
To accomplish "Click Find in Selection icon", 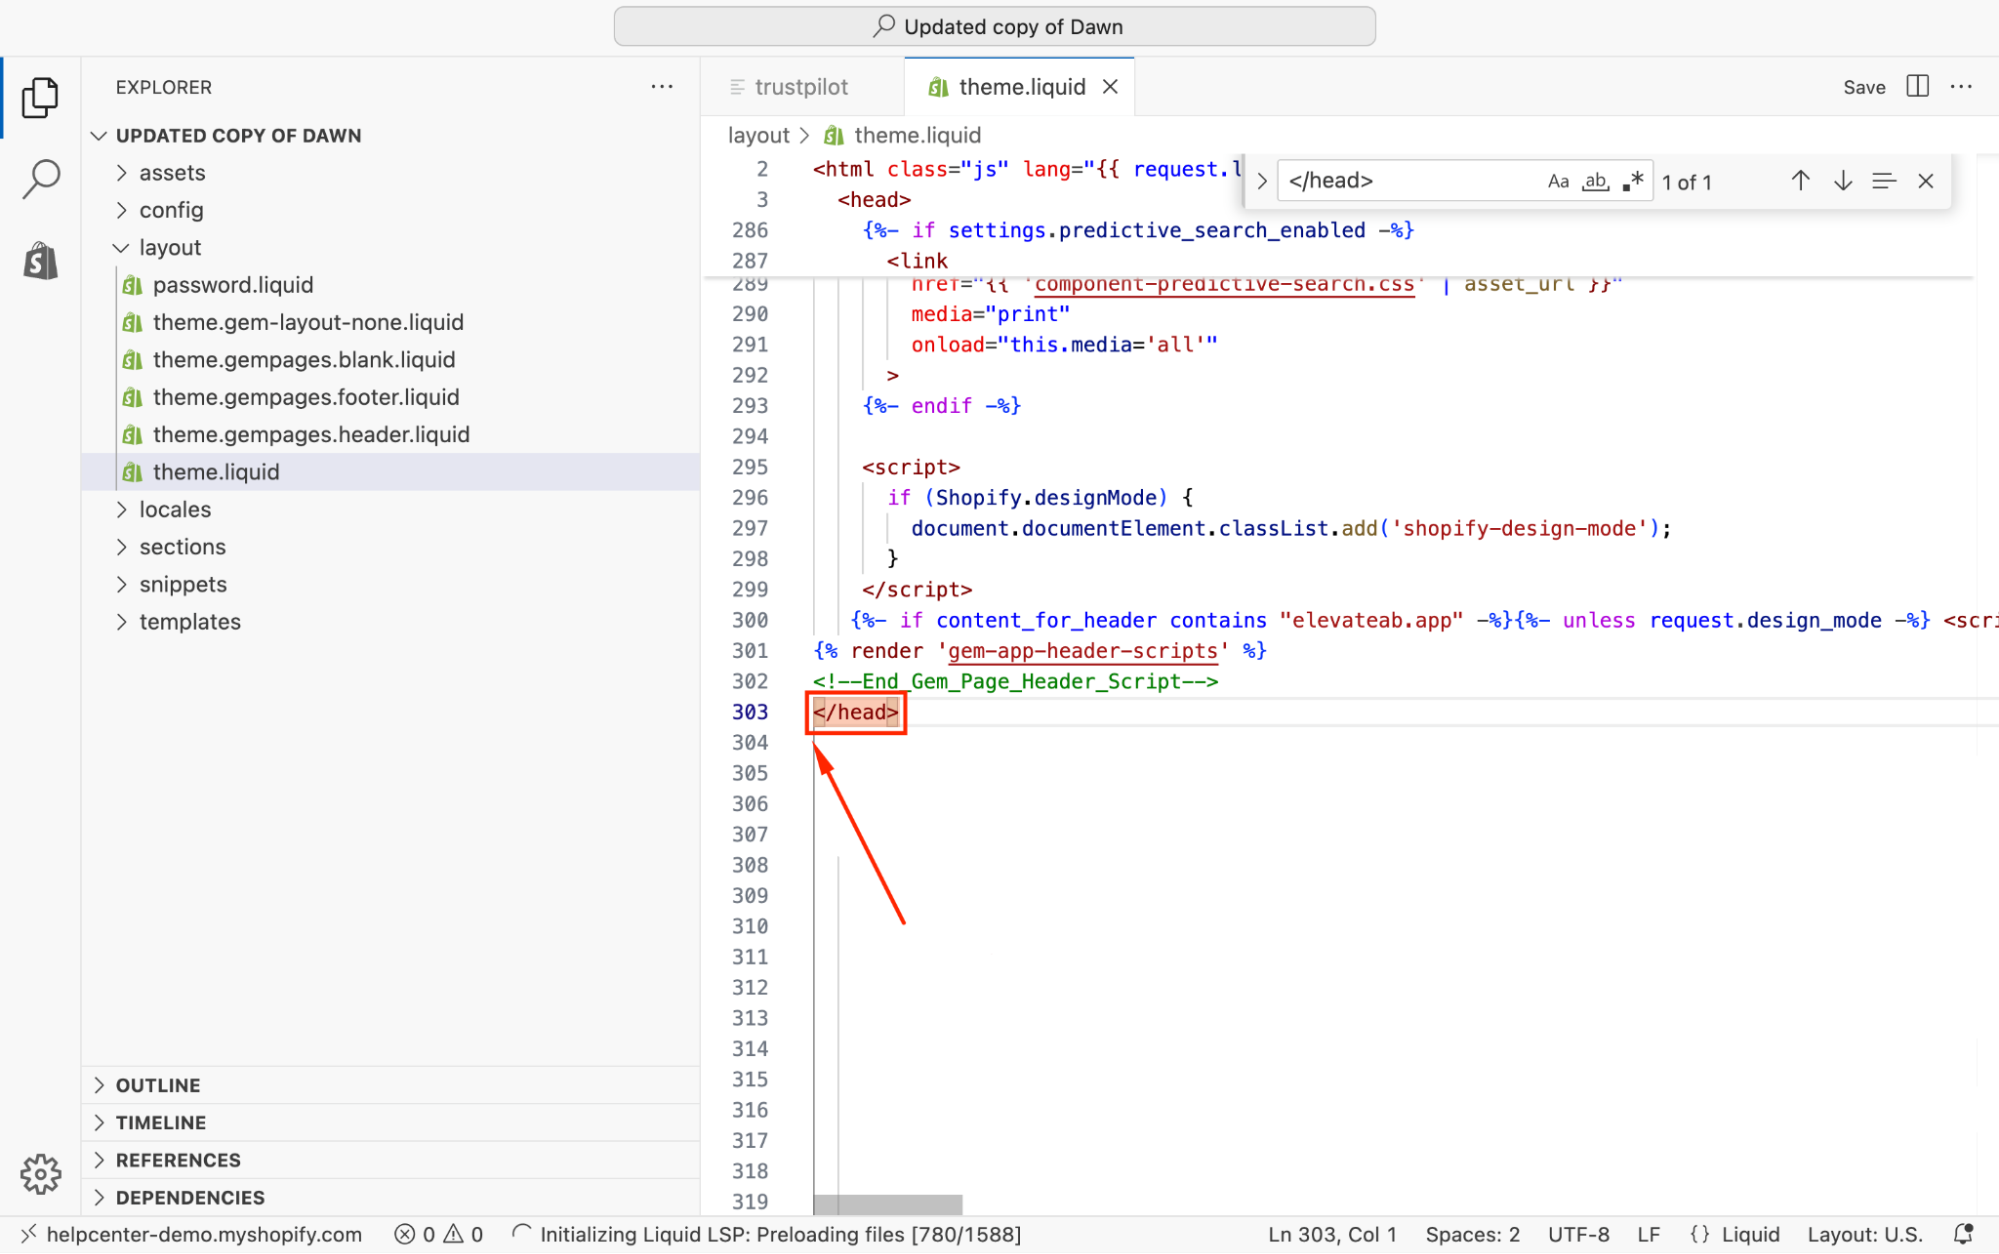I will pos(1884,181).
